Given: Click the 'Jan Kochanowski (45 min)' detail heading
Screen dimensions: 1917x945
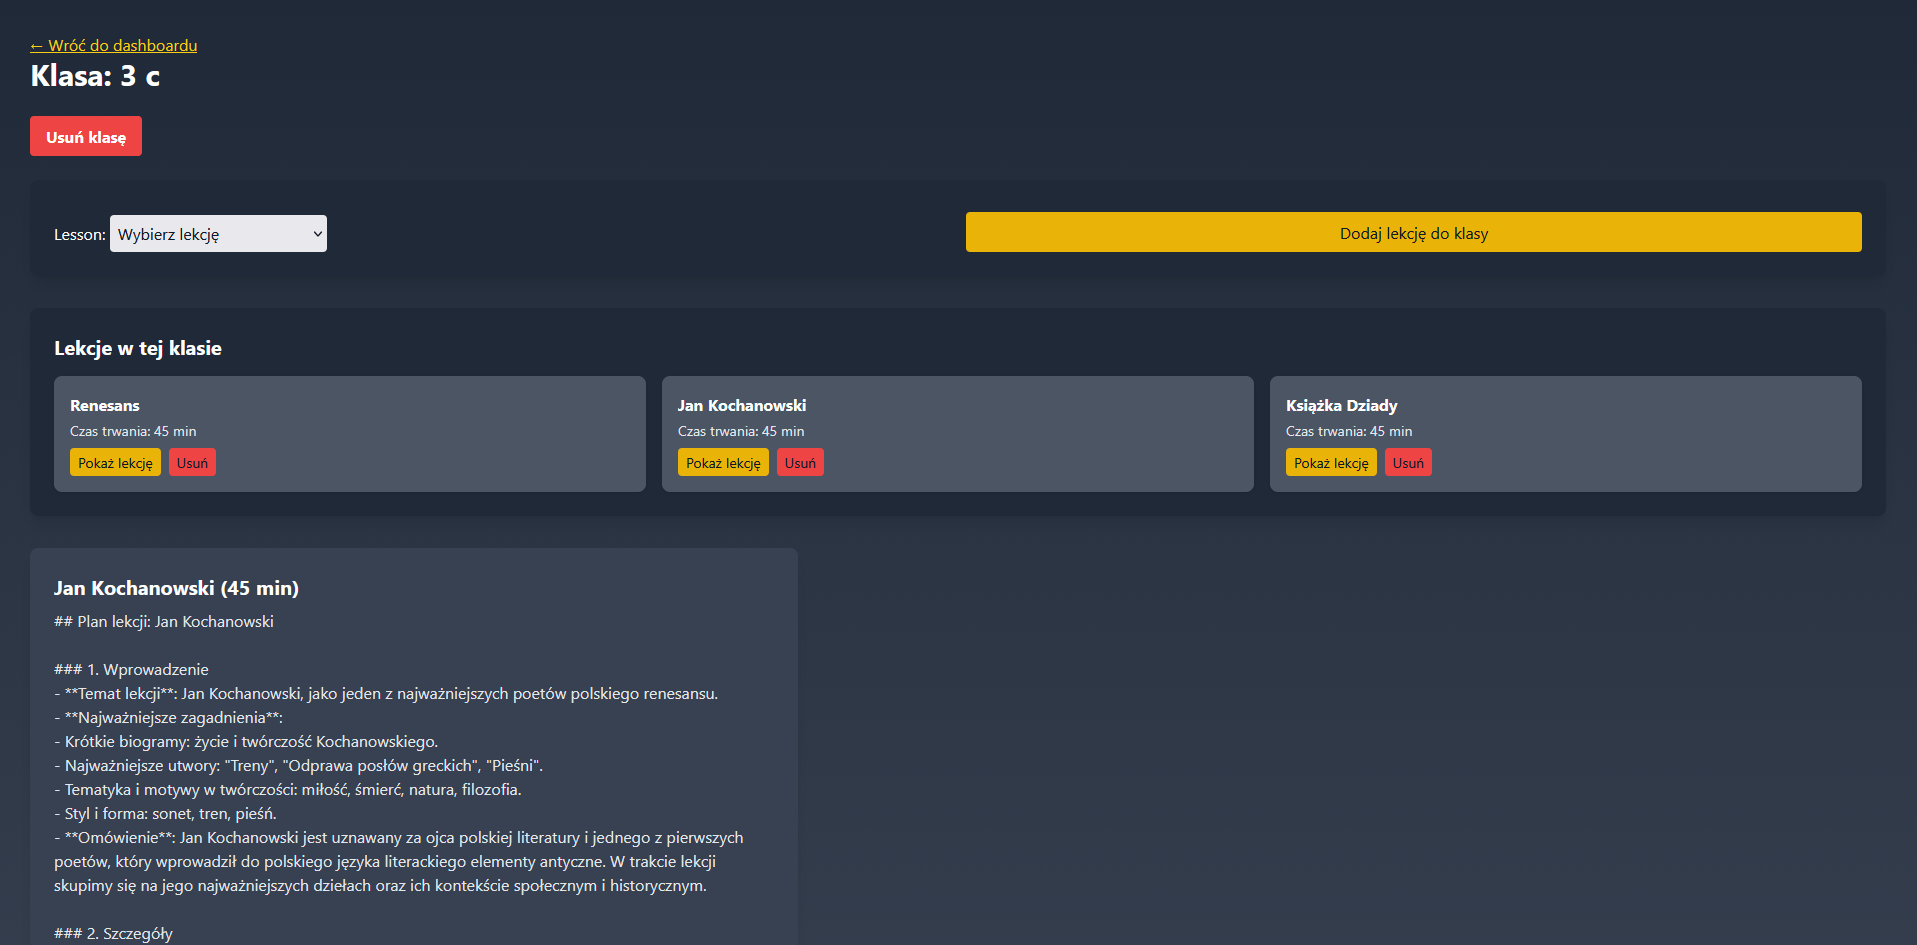Looking at the screenshot, I should point(176,589).
